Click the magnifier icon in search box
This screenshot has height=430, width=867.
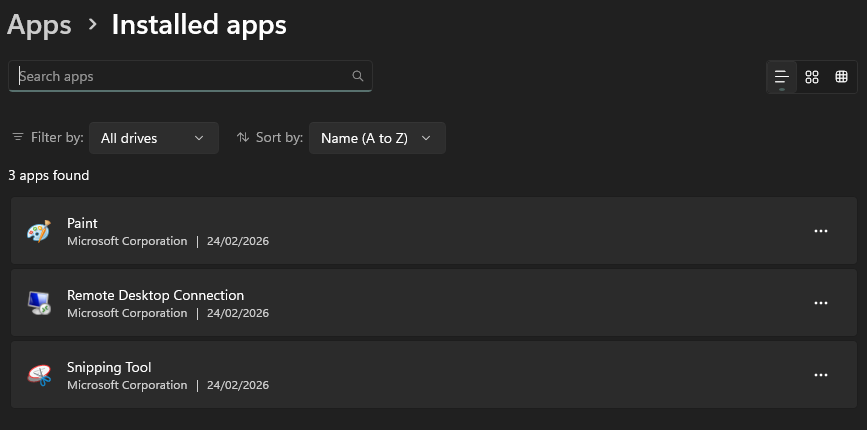[358, 76]
